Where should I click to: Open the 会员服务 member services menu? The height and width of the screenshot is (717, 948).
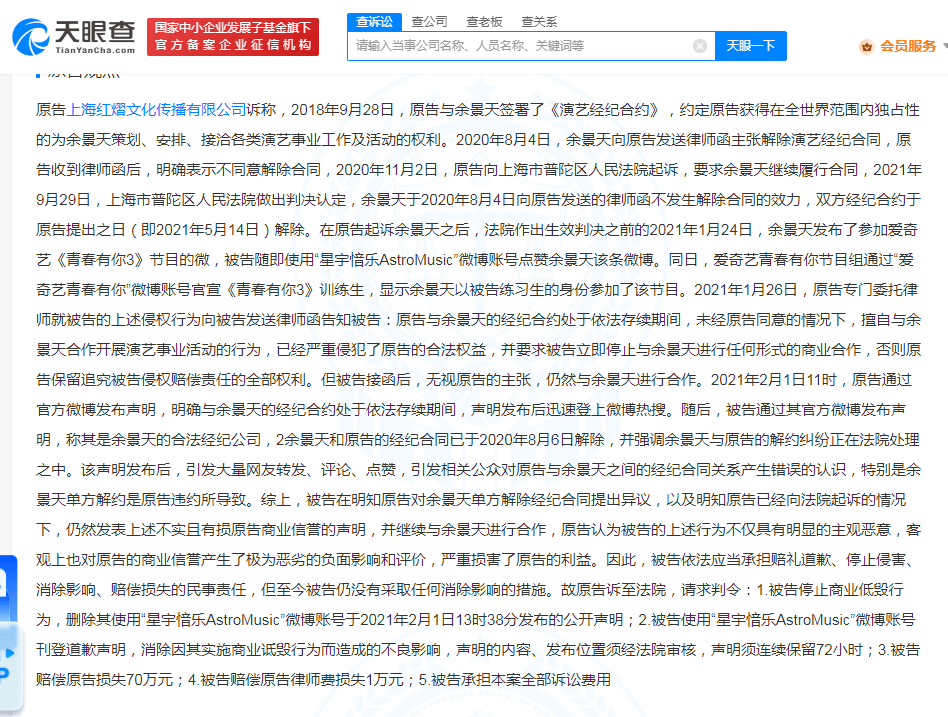point(907,47)
